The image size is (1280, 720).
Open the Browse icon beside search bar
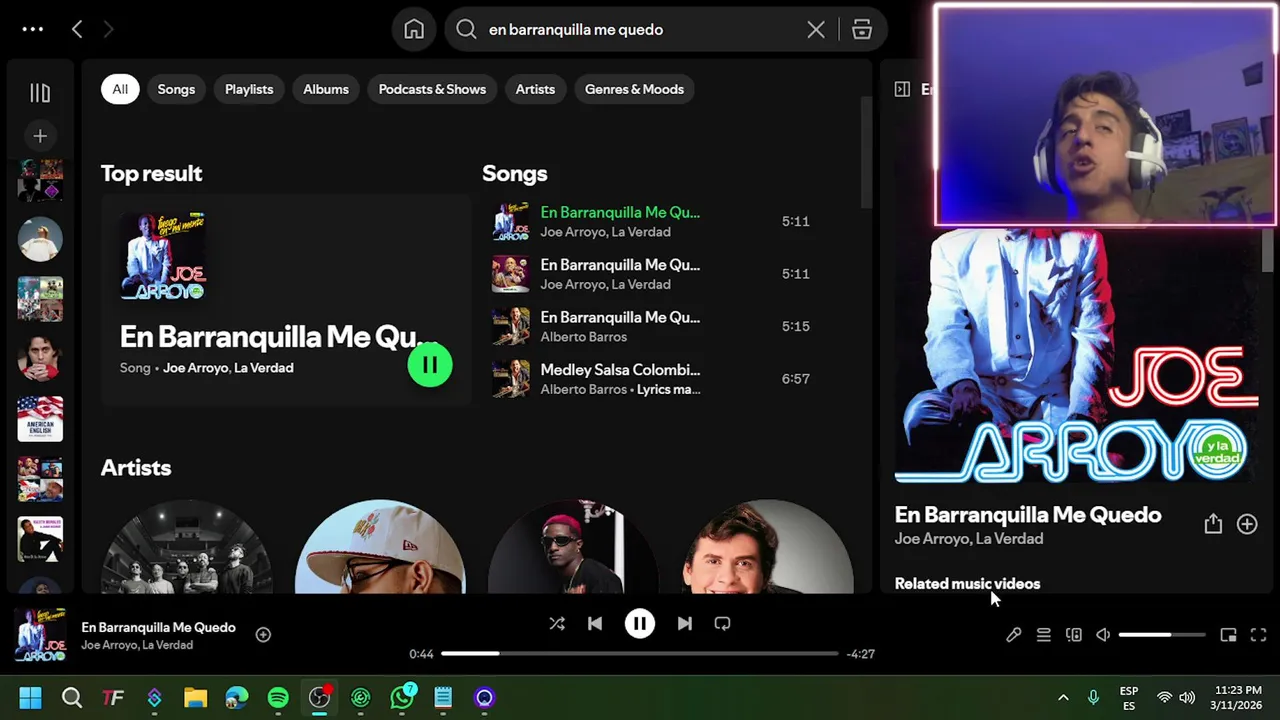click(x=862, y=29)
